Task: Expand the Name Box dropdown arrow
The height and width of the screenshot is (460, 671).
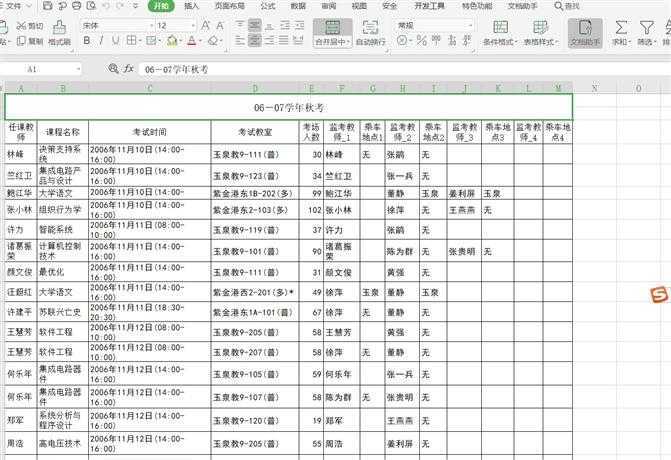Action: [x=78, y=68]
